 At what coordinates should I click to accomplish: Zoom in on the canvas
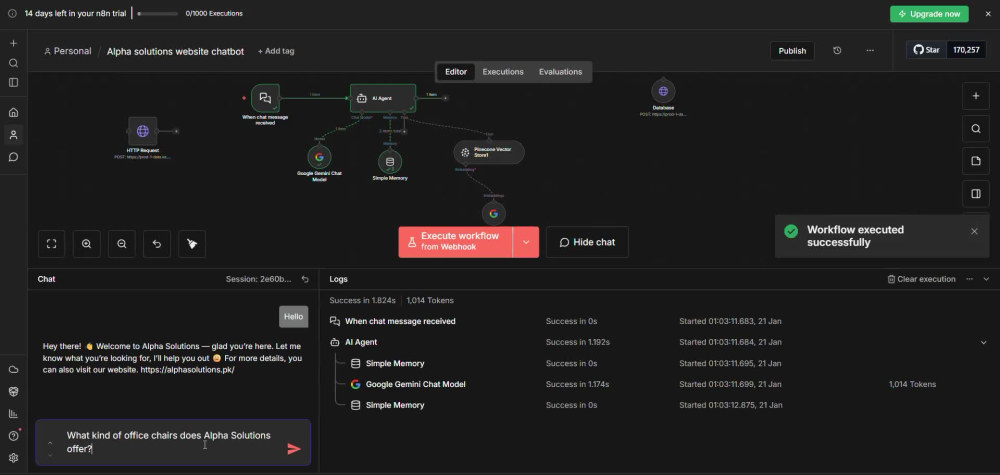87,244
